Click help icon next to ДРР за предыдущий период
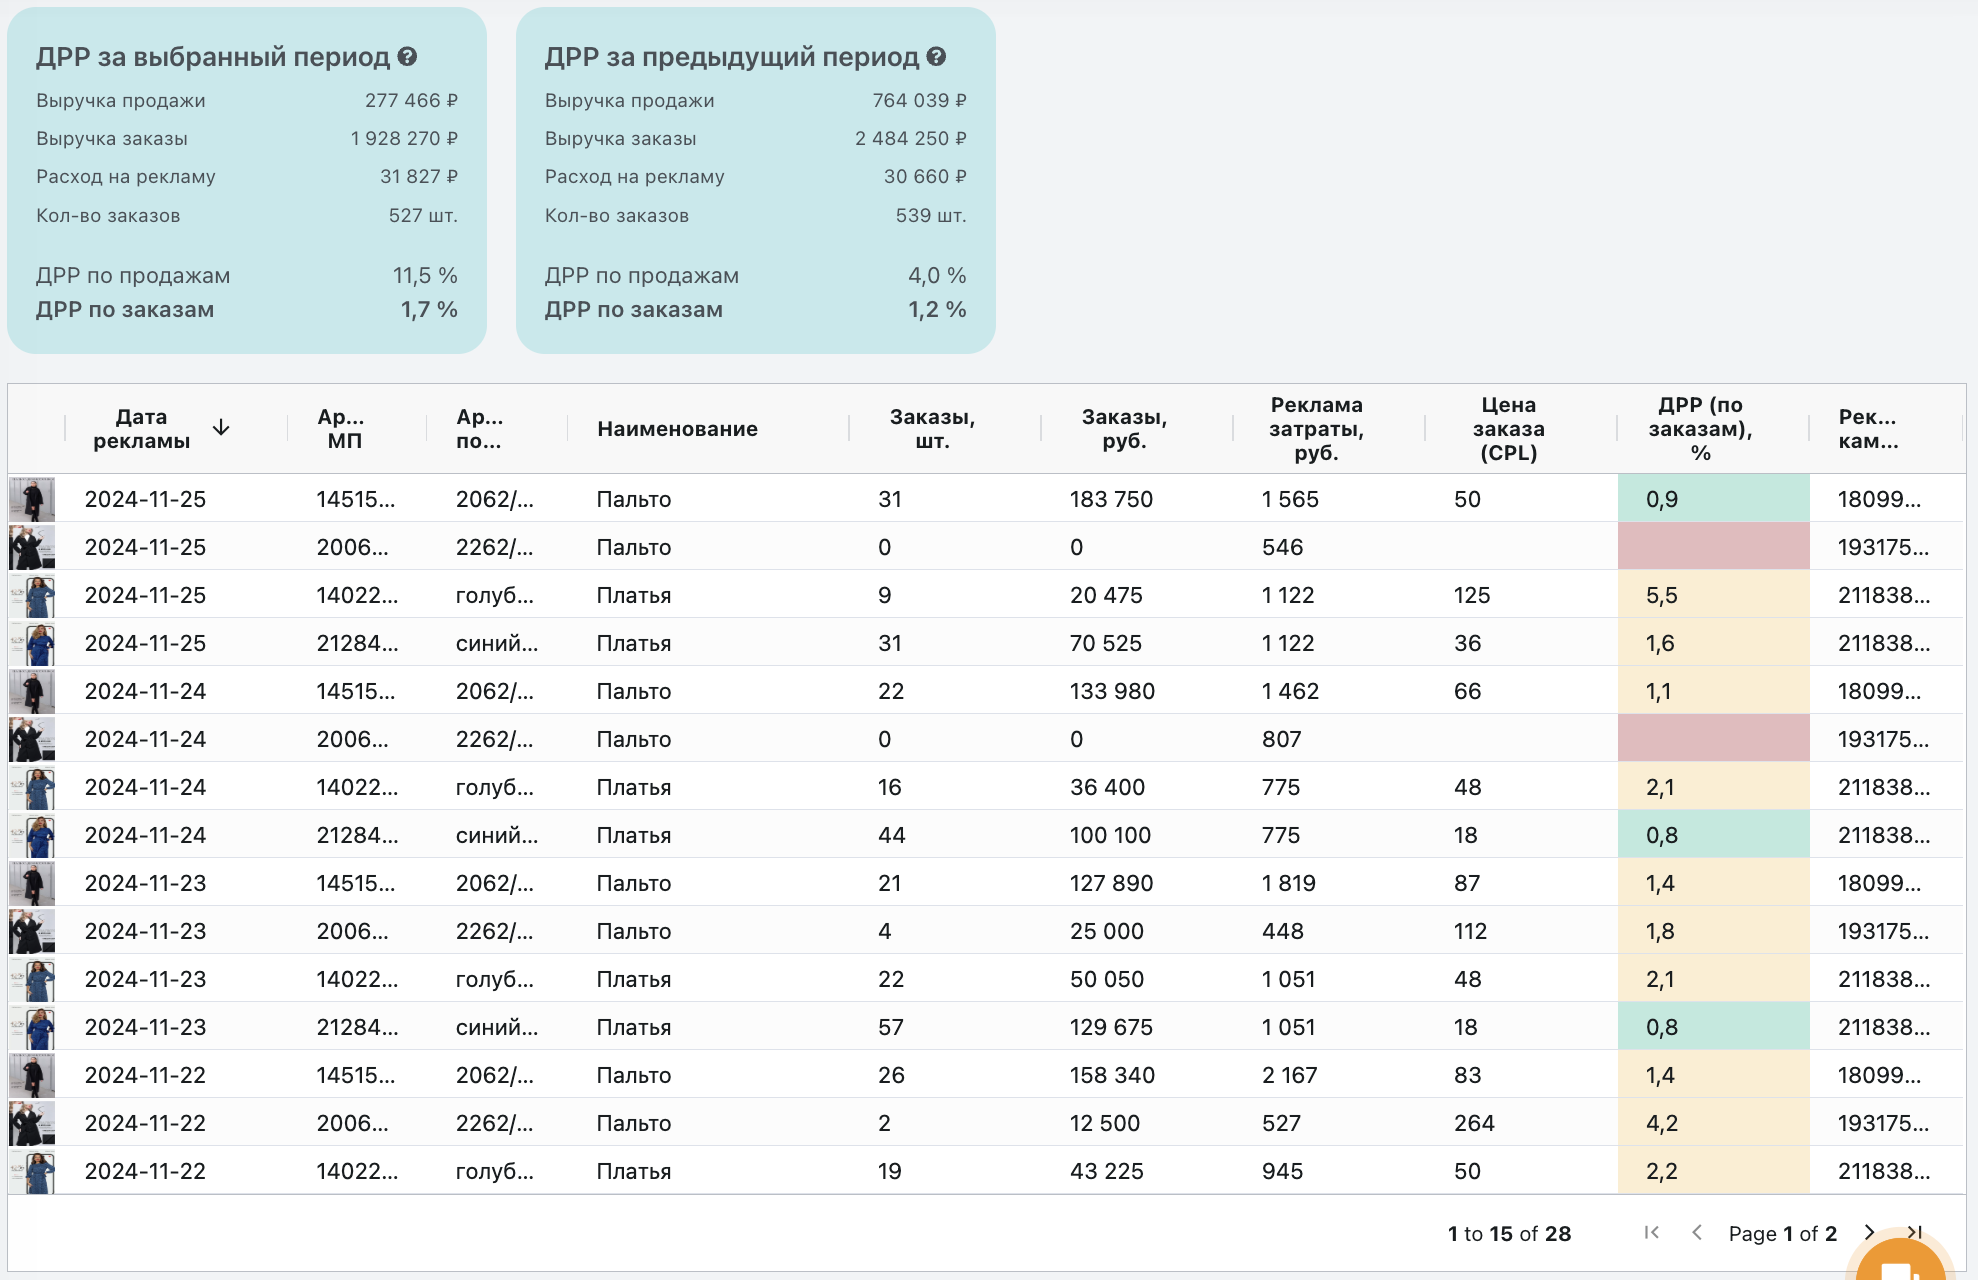 936,57
